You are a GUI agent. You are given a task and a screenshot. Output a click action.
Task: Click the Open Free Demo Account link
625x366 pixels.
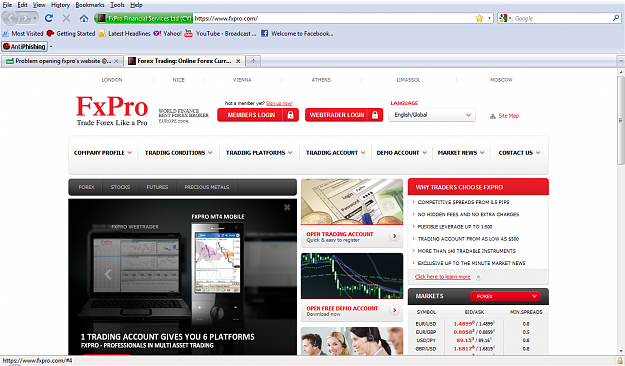pyautogui.click(x=342, y=308)
